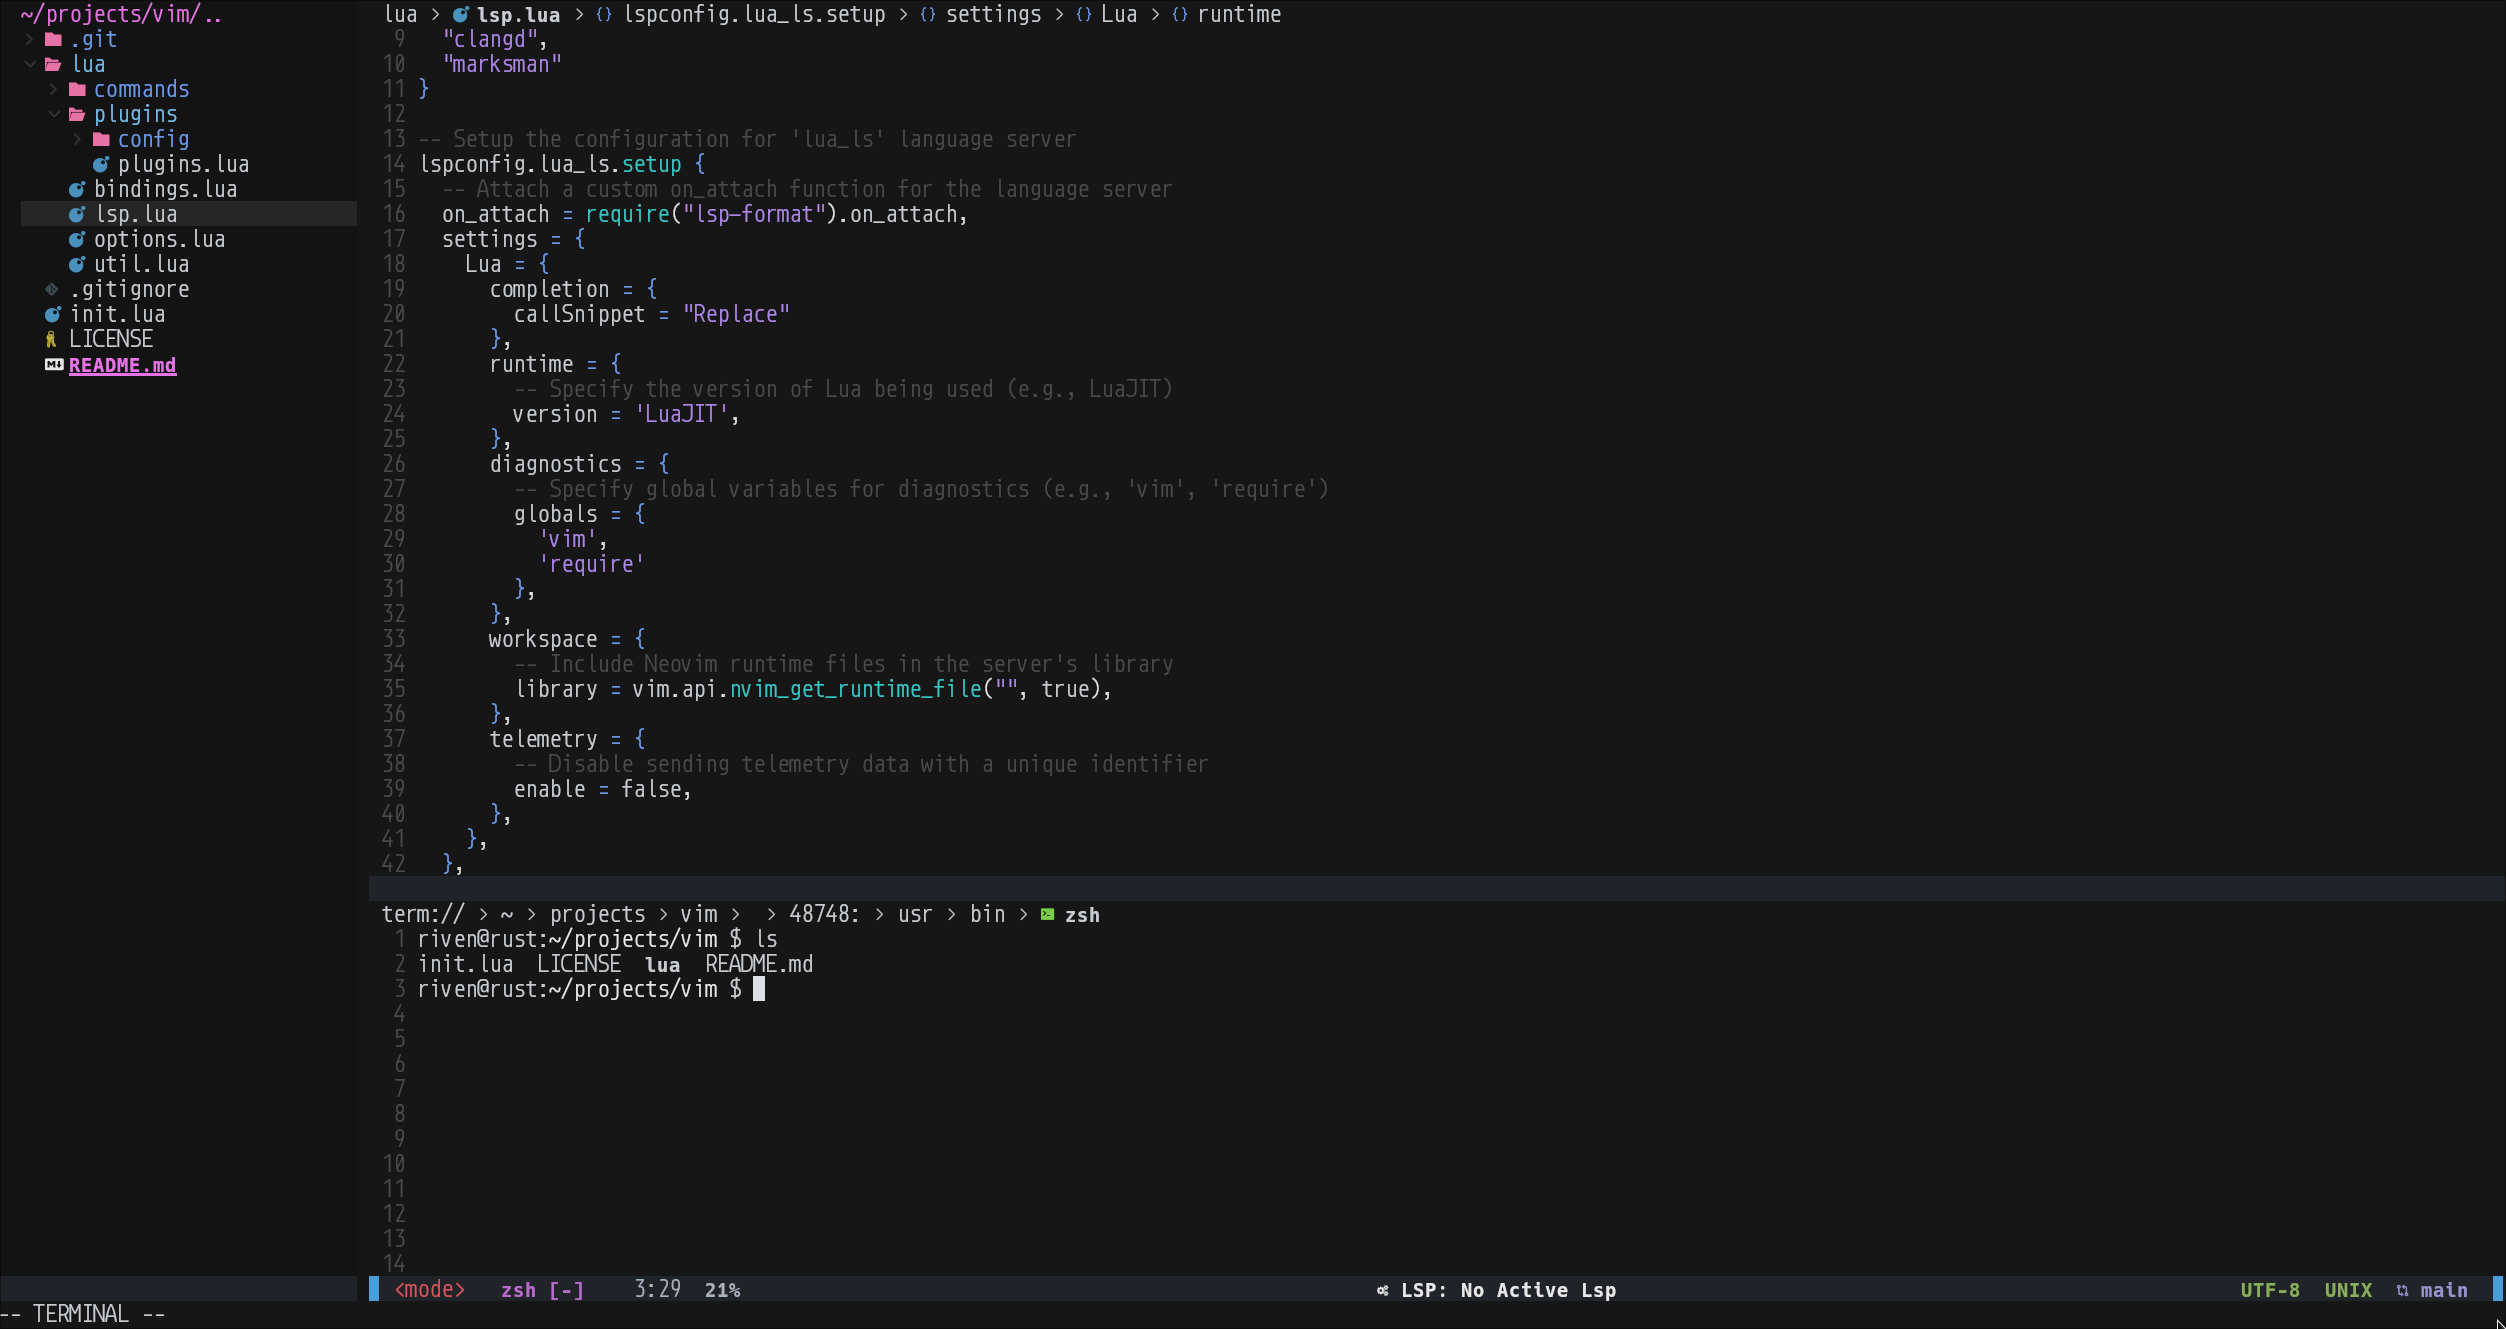Open the README.md link in tree
Screen dimensions: 2506x1329
[122, 365]
